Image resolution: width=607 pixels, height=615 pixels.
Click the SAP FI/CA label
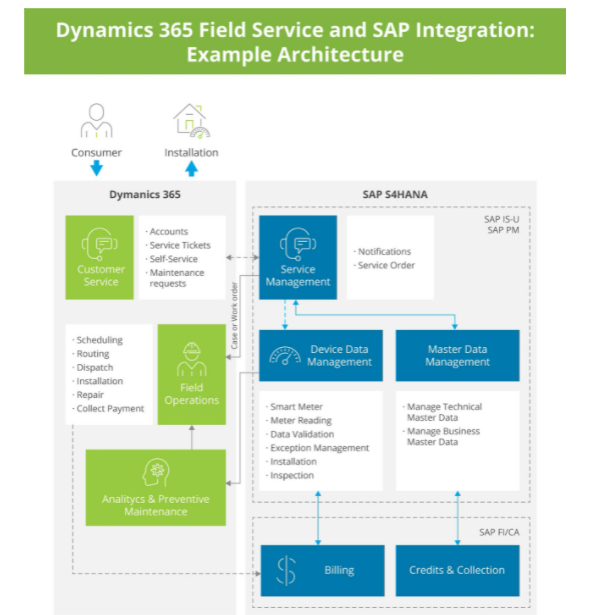point(499,532)
